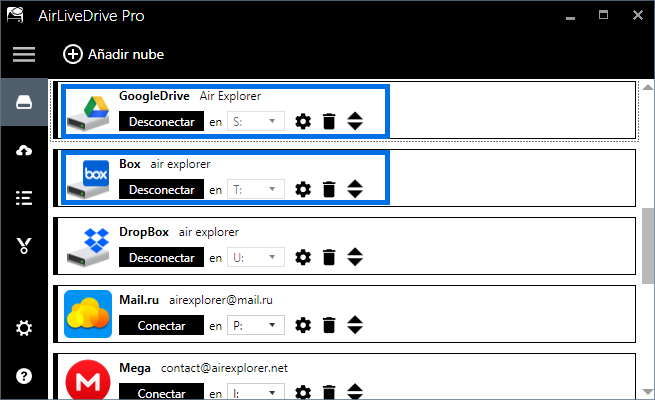Click the AirLiveDrive app logo
Viewport: 655px width, 400px height.
pyautogui.click(x=15, y=15)
